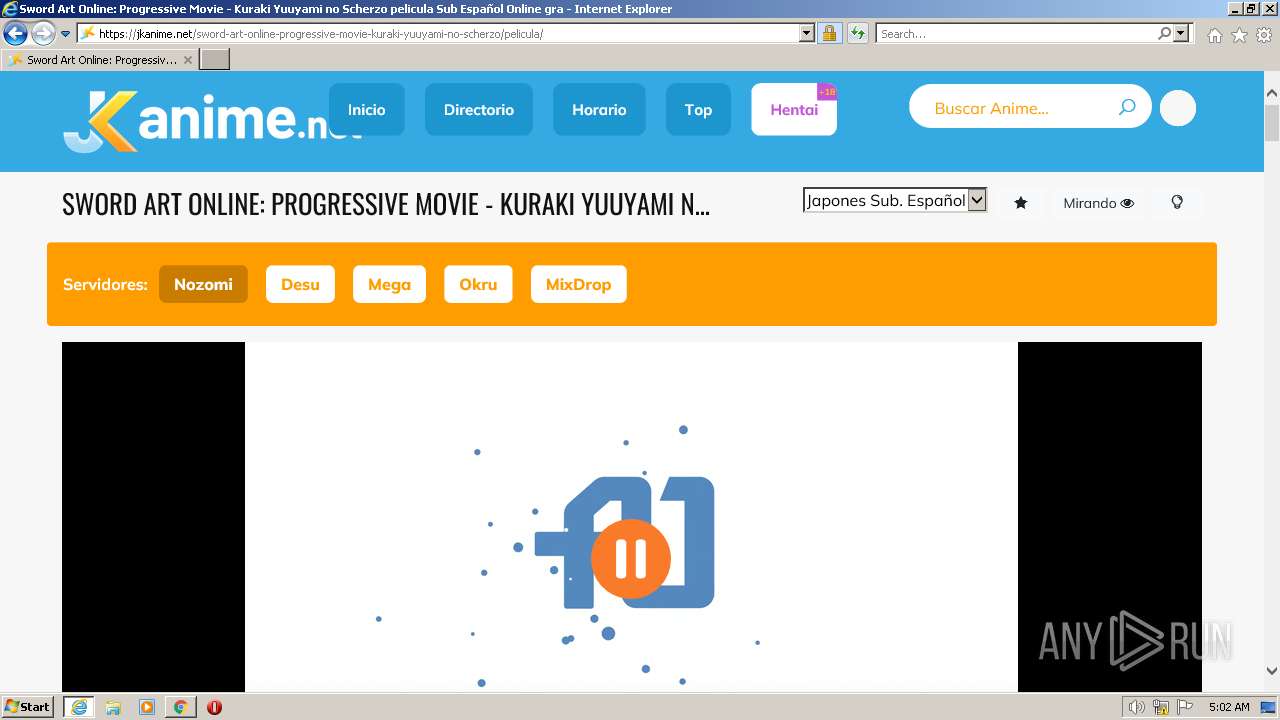Open the media player taskbar icon
1280x720 pixels.
point(147,707)
